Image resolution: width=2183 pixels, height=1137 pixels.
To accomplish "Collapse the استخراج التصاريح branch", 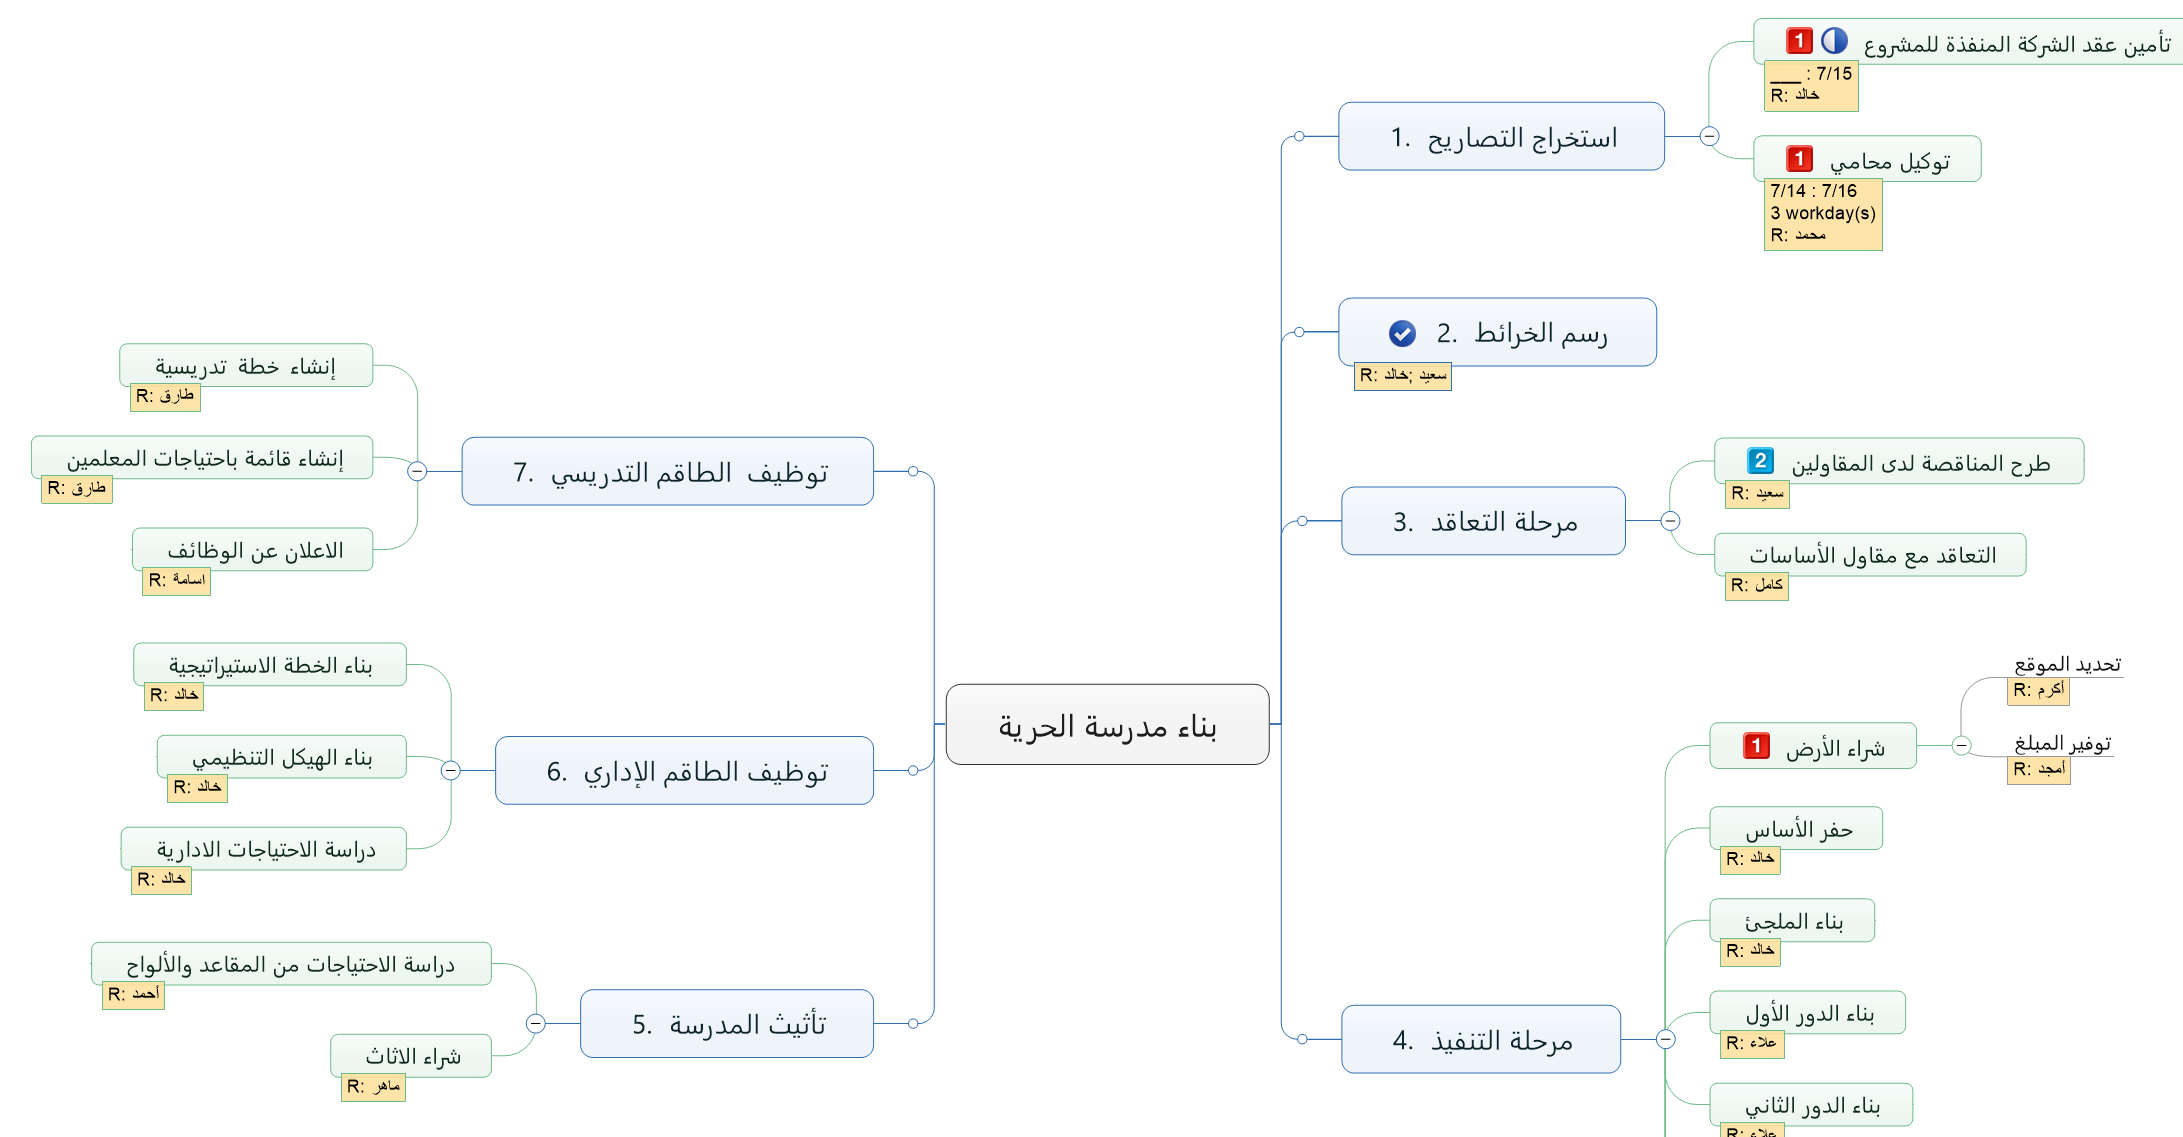I will point(1710,136).
